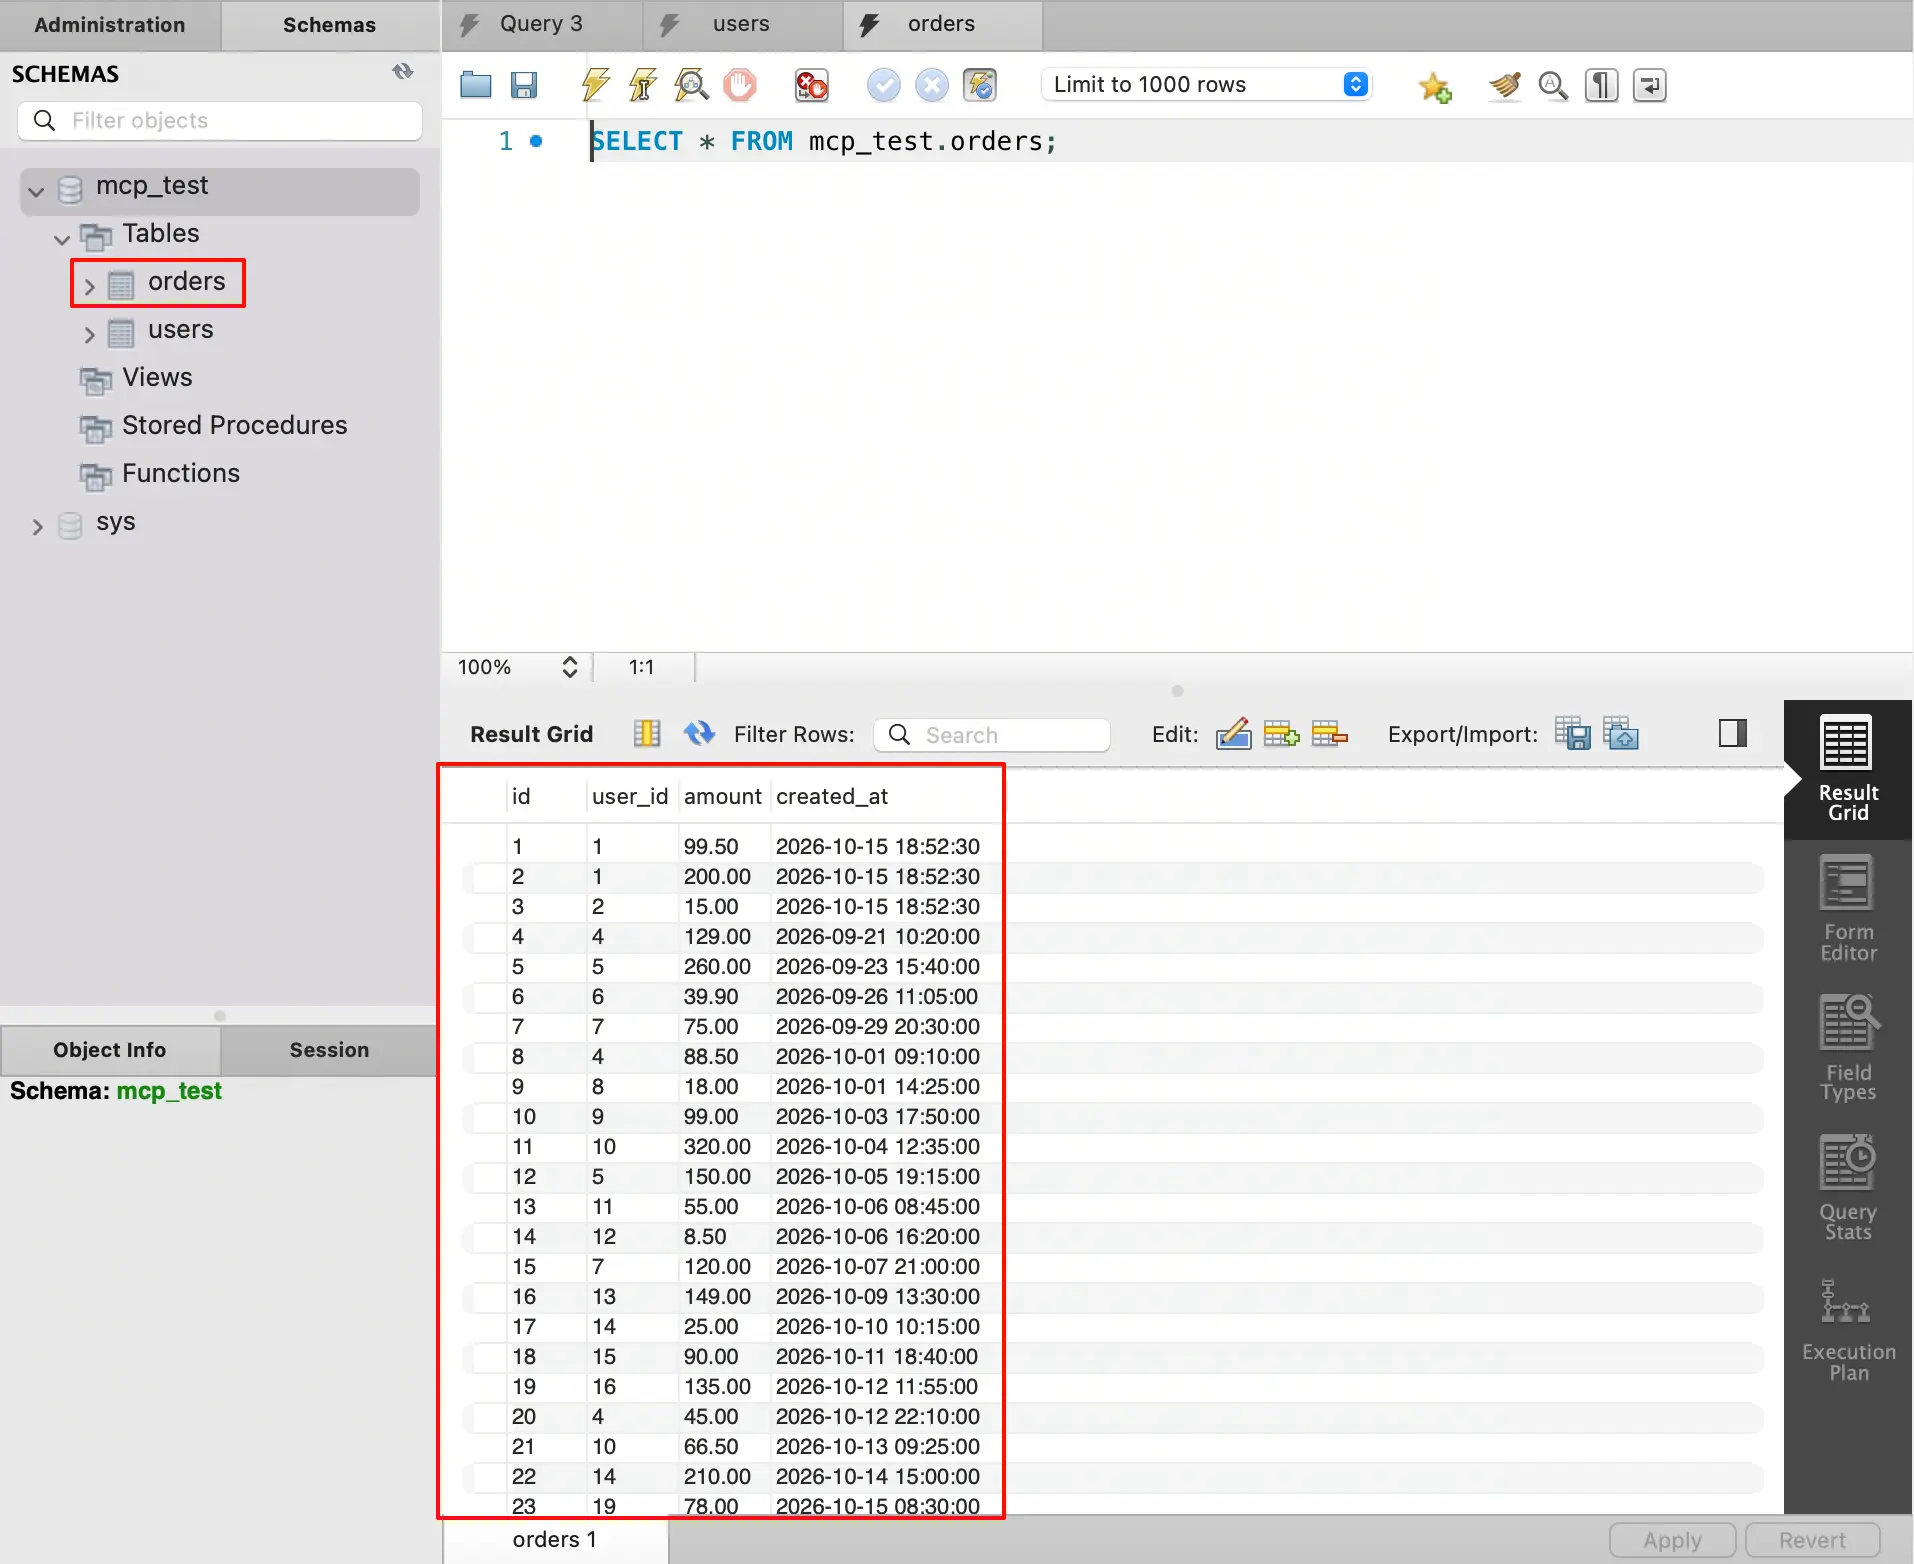The width and height of the screenshot is (1914, 1564).
Task: Change the 100% zoom stepper
Action: tap(570, 667)
